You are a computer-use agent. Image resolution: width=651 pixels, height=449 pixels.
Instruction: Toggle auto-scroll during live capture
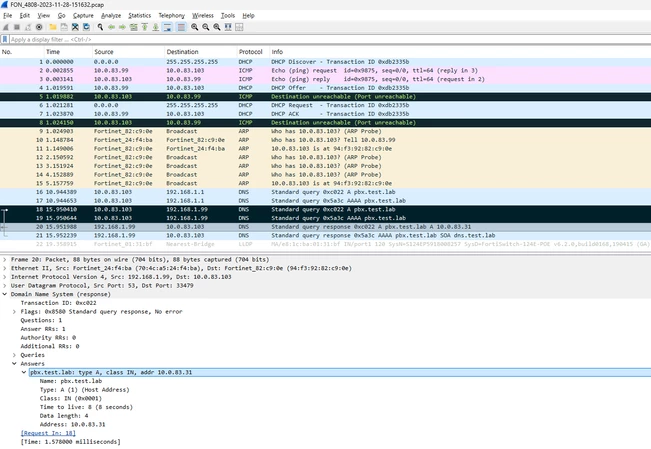pos(167,27)
